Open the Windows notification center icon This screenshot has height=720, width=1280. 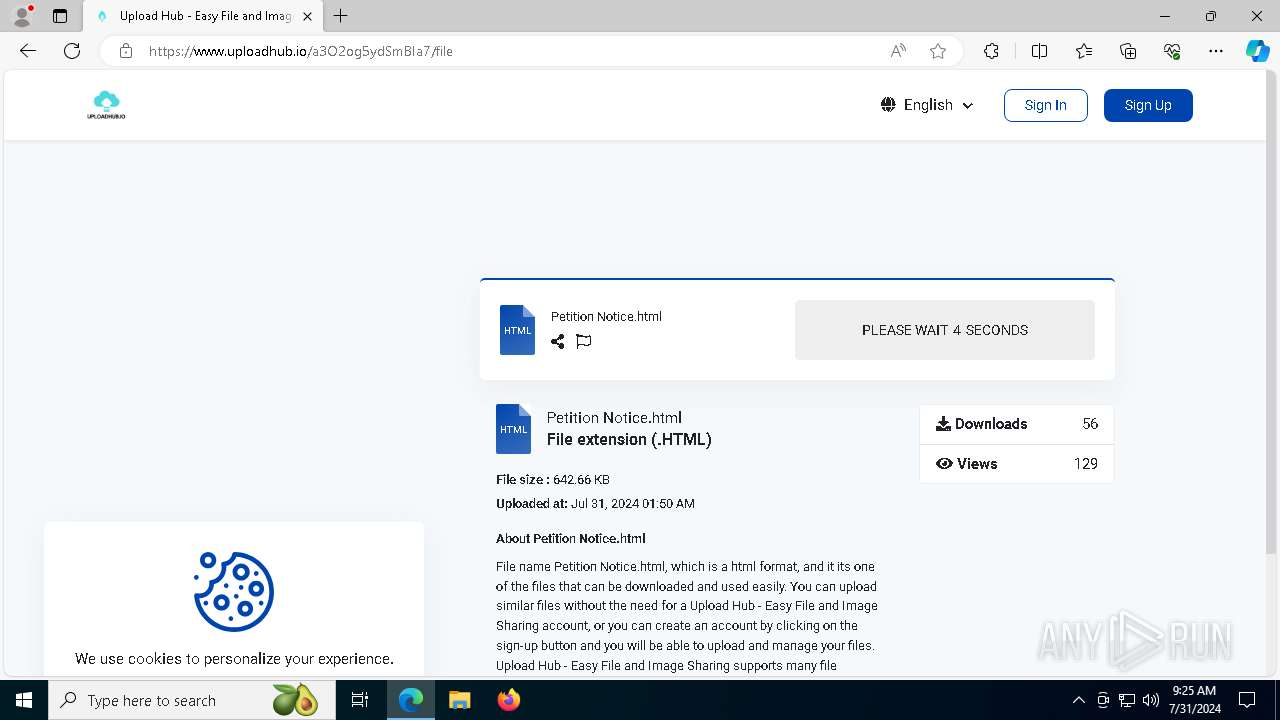1247,700
